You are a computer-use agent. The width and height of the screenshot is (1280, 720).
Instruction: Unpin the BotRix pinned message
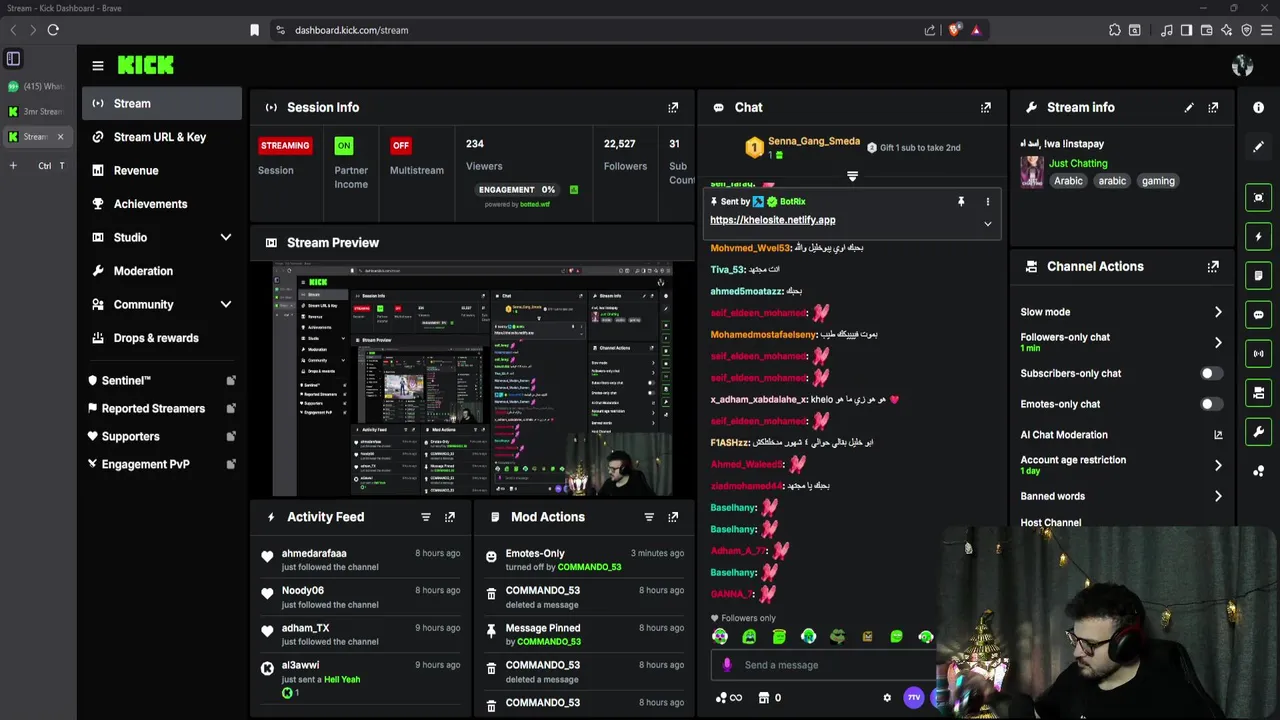pyautogui.click(x=961, y=202)
